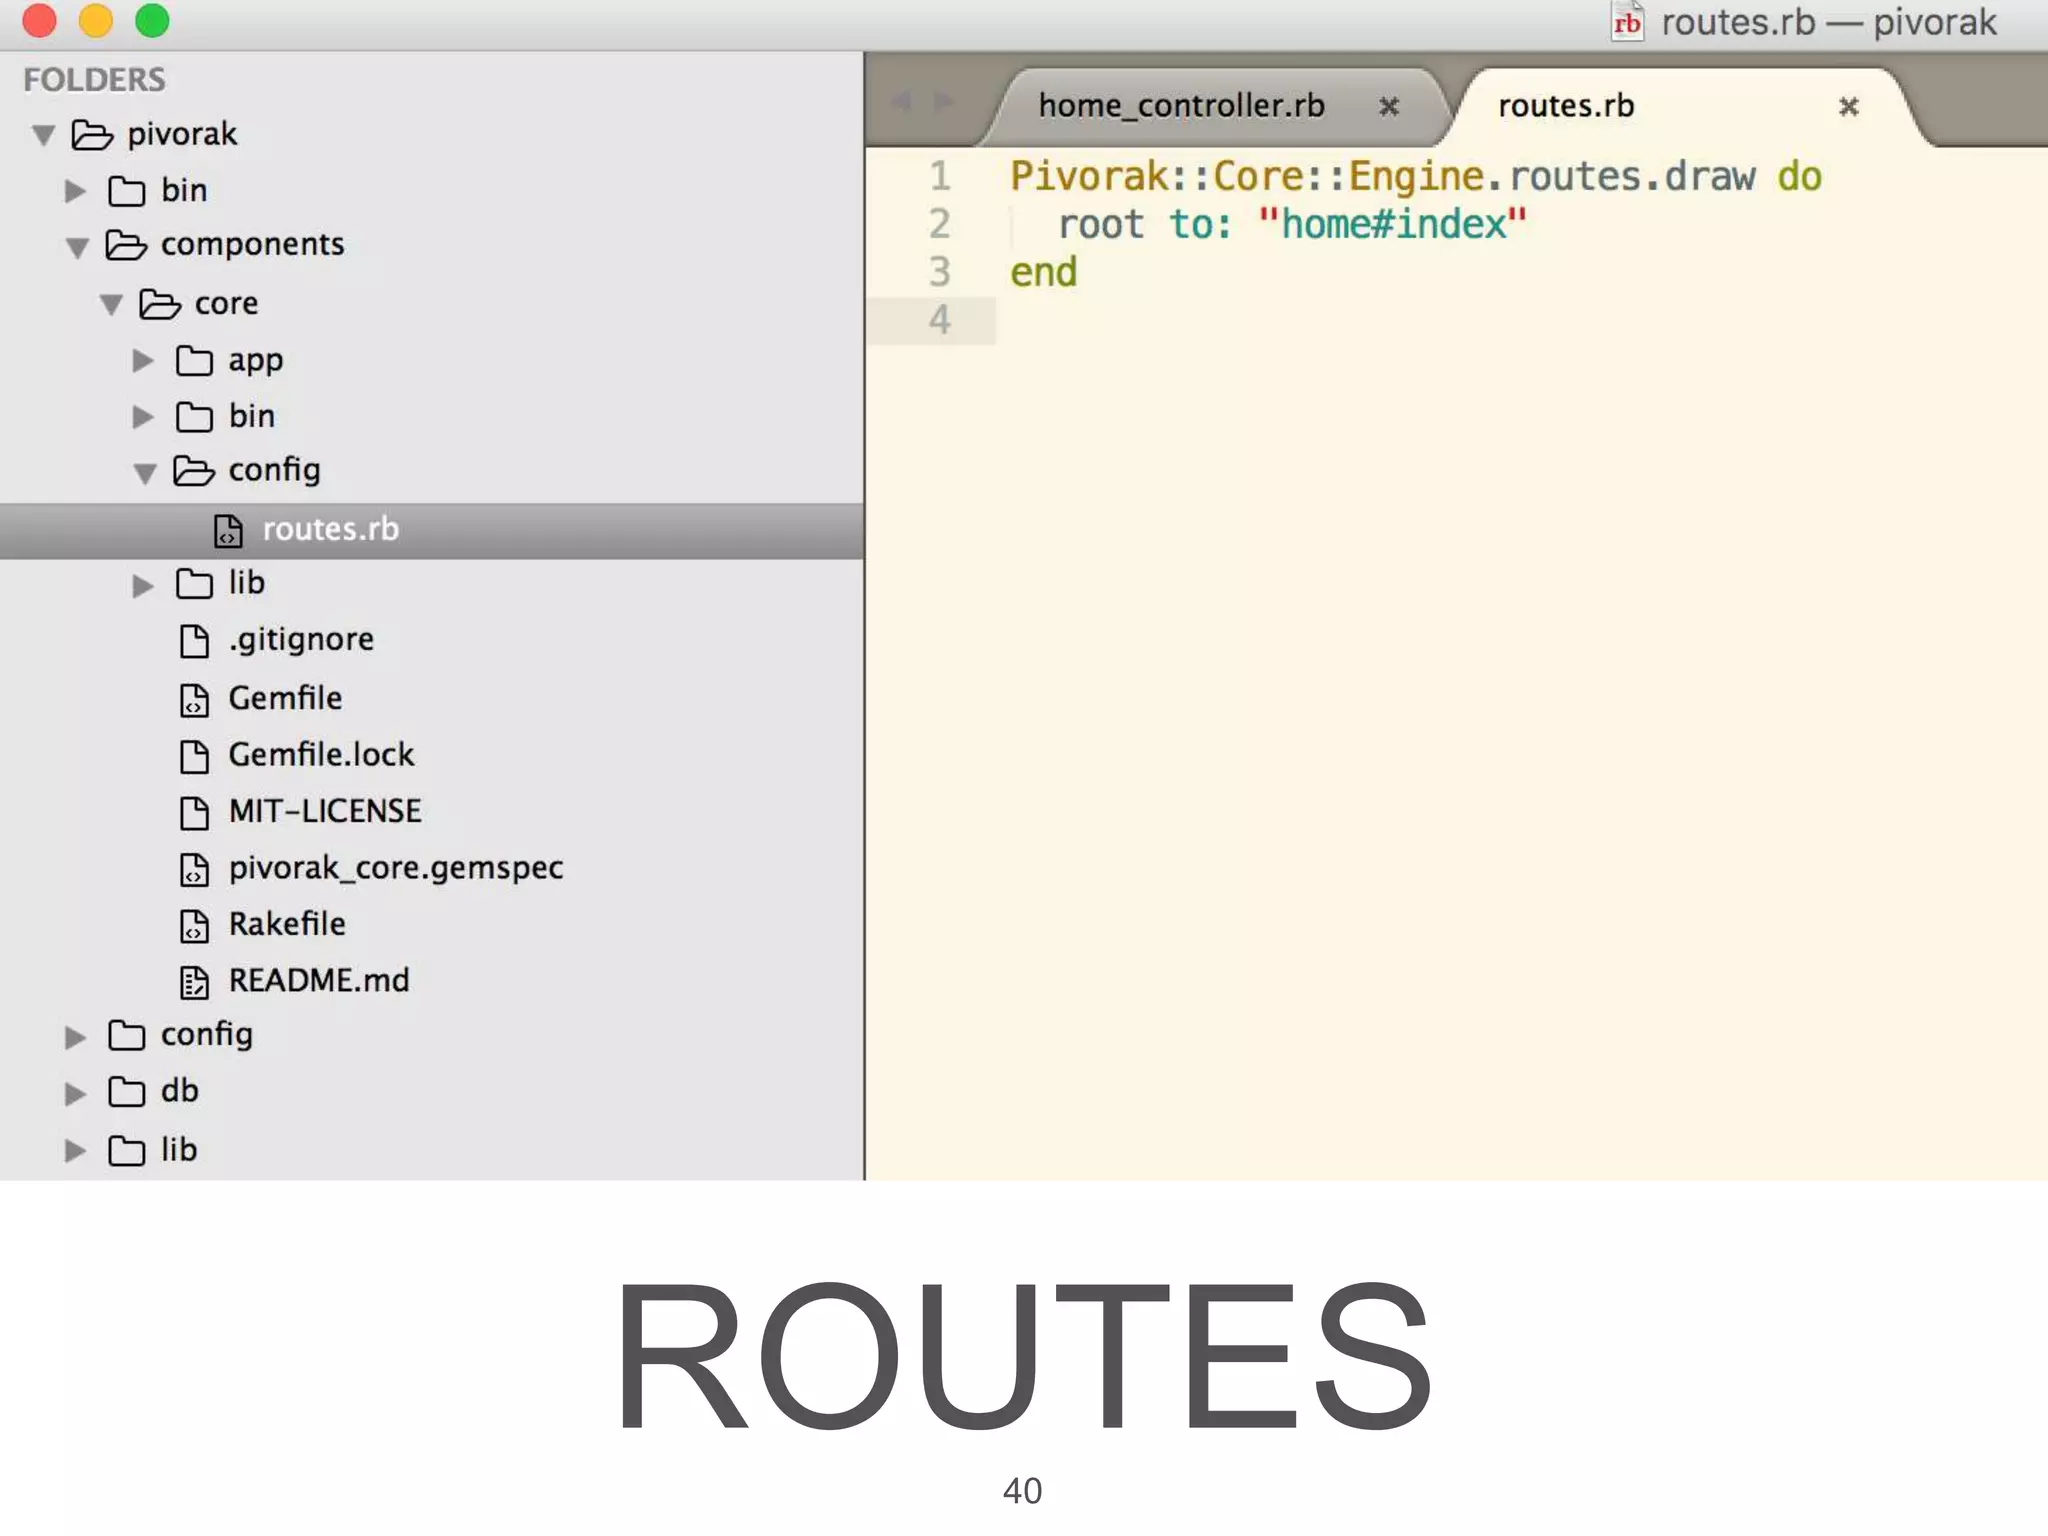Viewport: 2048px width, 1536px height.
Task: Click the routes.rb file icon in the sidebar
Action: (x=228, y=530)
